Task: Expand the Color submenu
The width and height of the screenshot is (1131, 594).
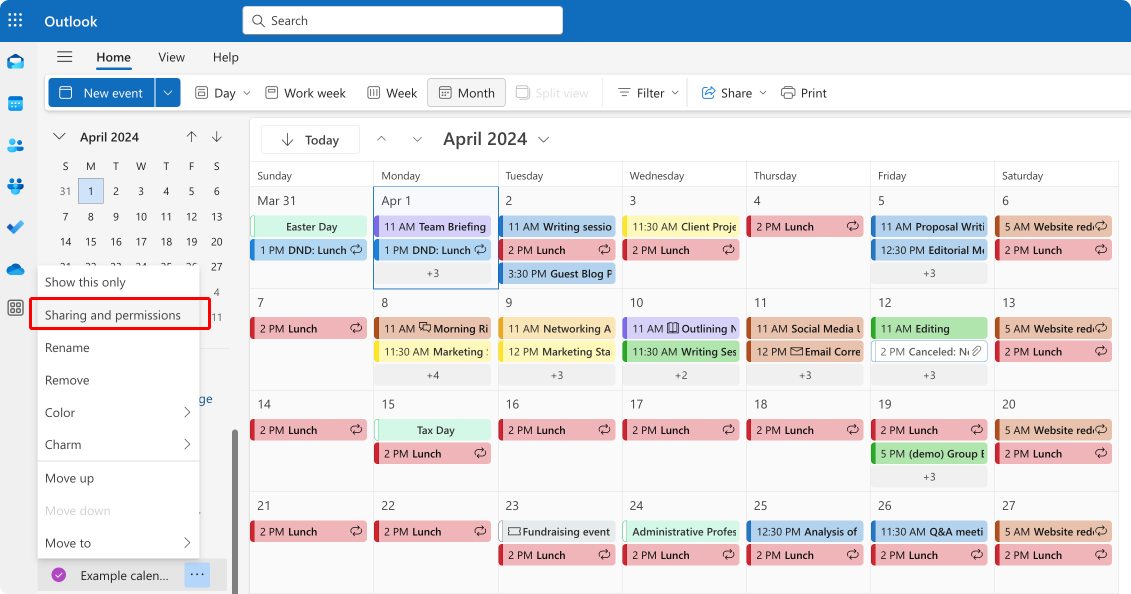Action: 59,412
